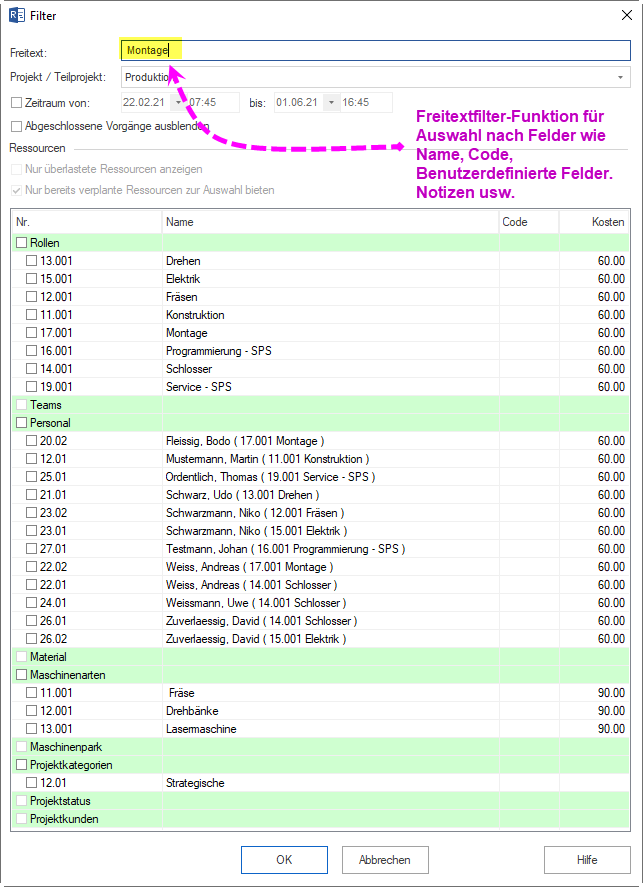Select the Fräse machine type name
The image size is (643, 887).
click(182, 694)
